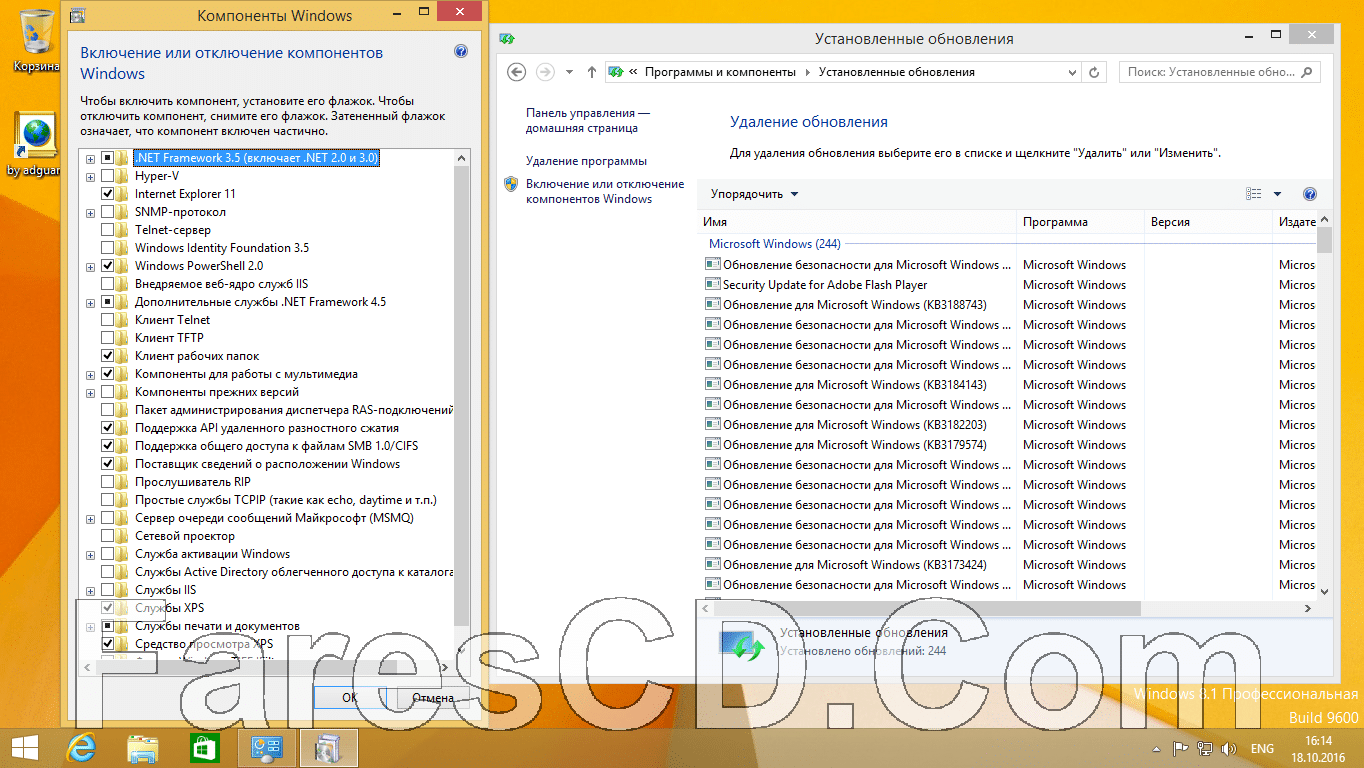The image size is (1364, 768).
Task: Open Windows Store from taskbar
Action: (205, 747)
